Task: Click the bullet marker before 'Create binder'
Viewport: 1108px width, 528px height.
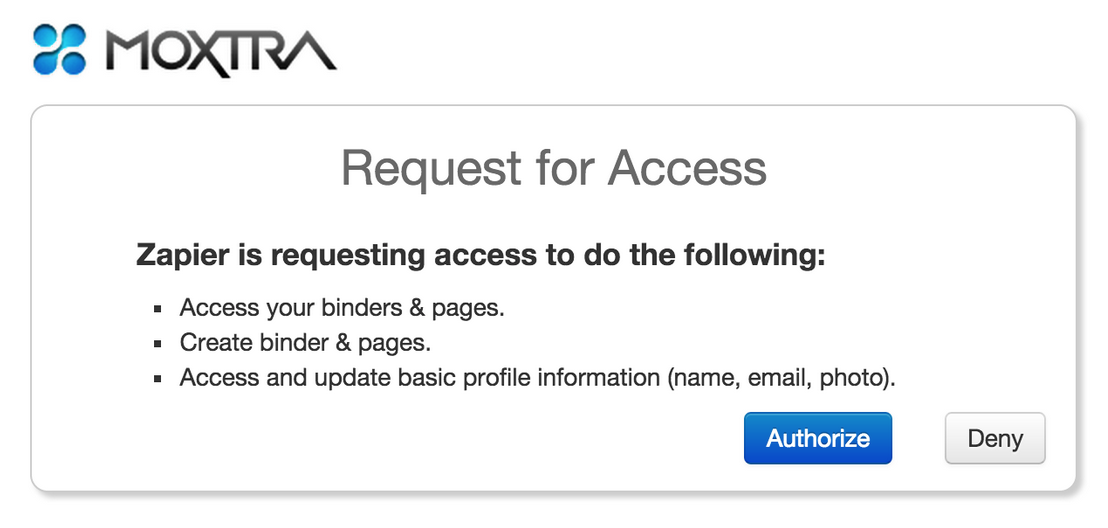Action: coord(158,344)
